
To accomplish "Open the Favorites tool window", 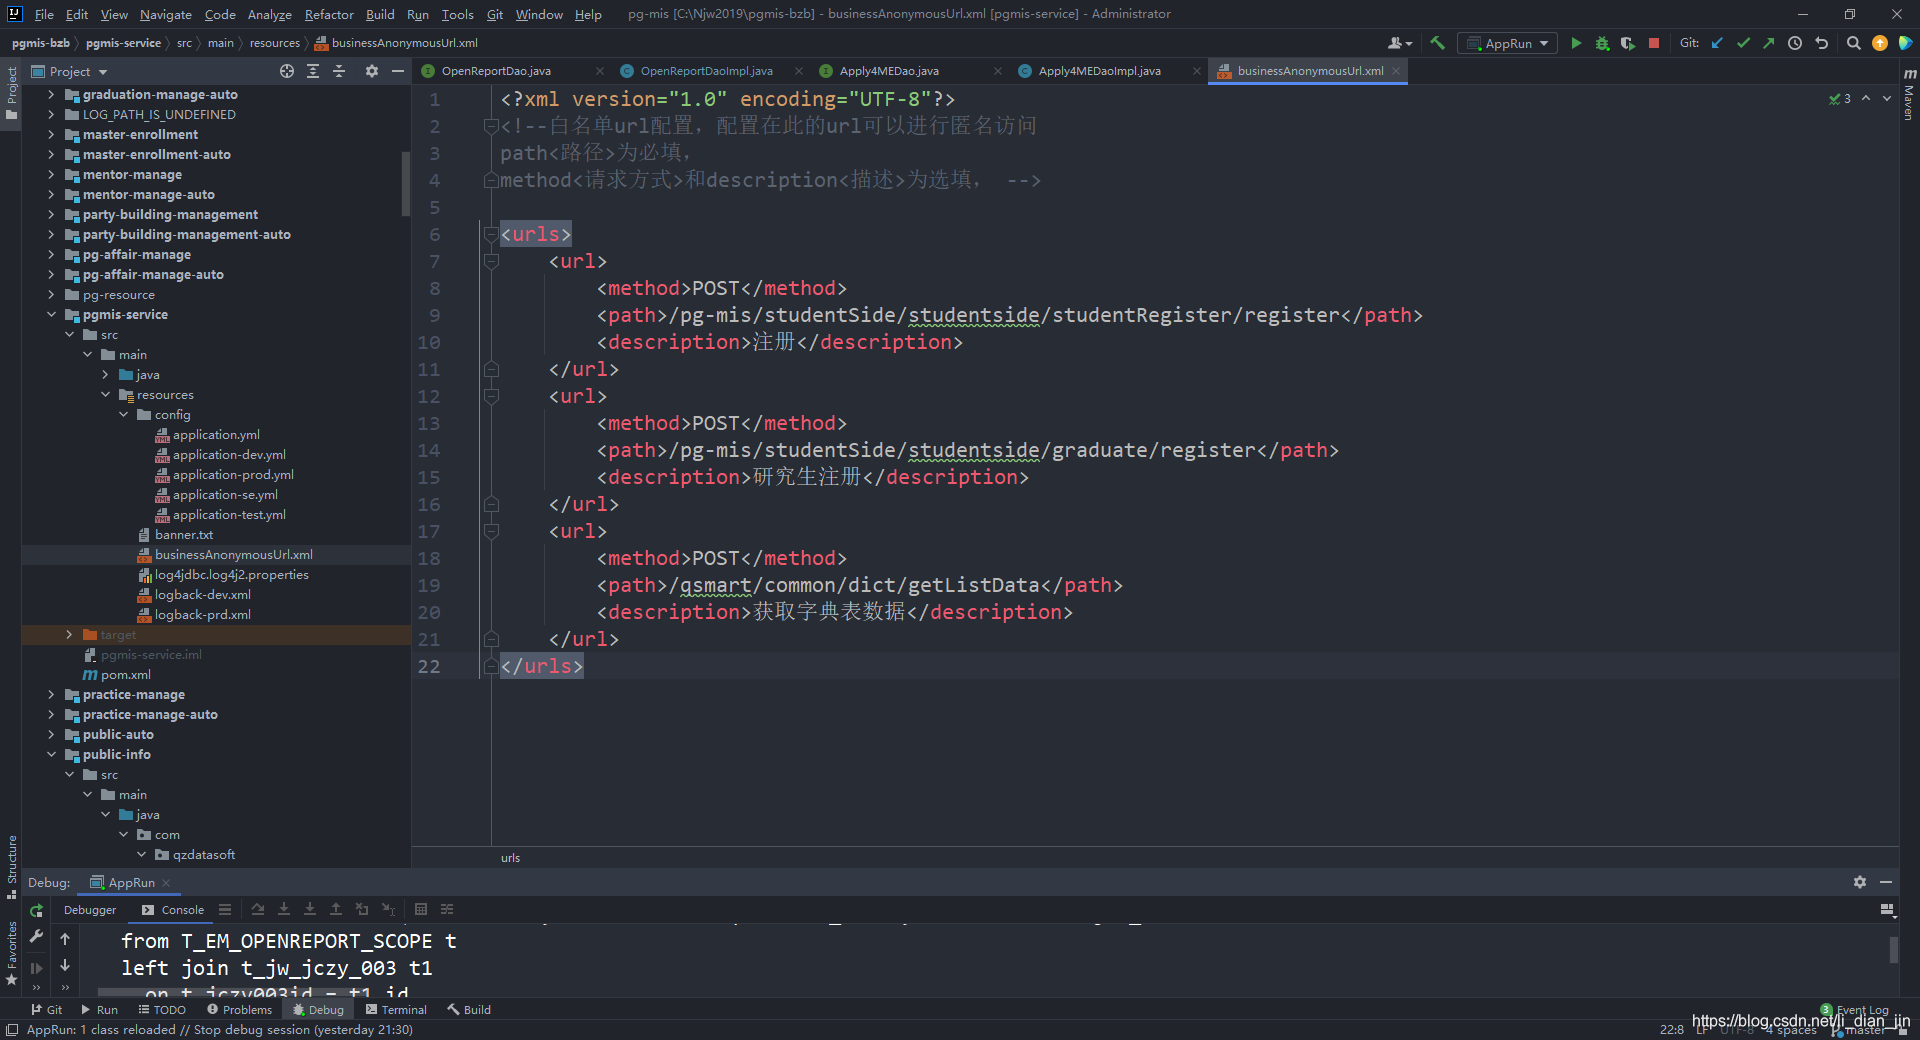I will [x=11, y=953].
